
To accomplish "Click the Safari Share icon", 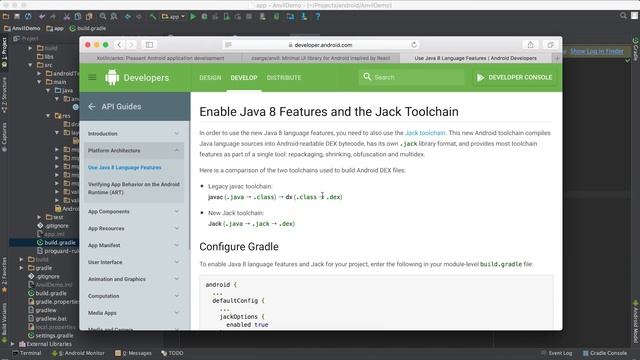I will click(531, 45).
